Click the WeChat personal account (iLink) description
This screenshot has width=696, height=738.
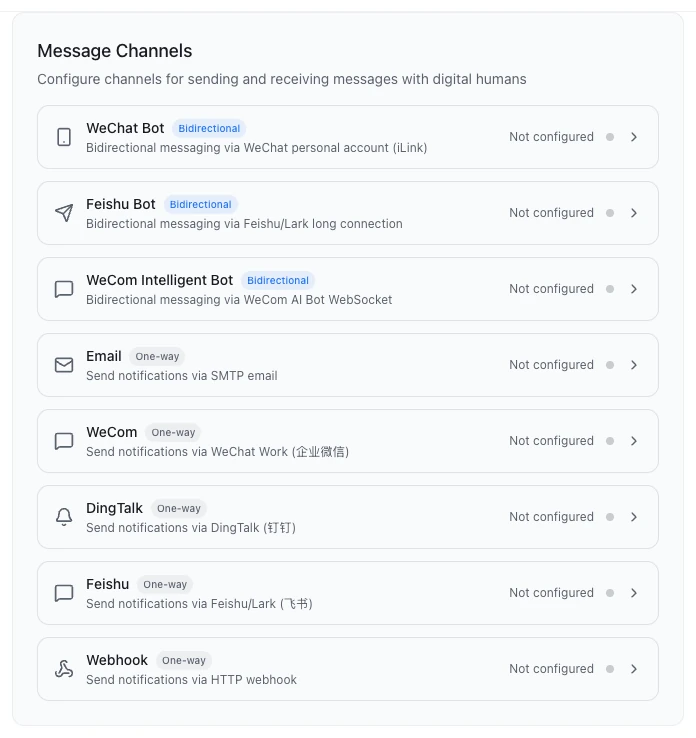[x=256, y=148]
